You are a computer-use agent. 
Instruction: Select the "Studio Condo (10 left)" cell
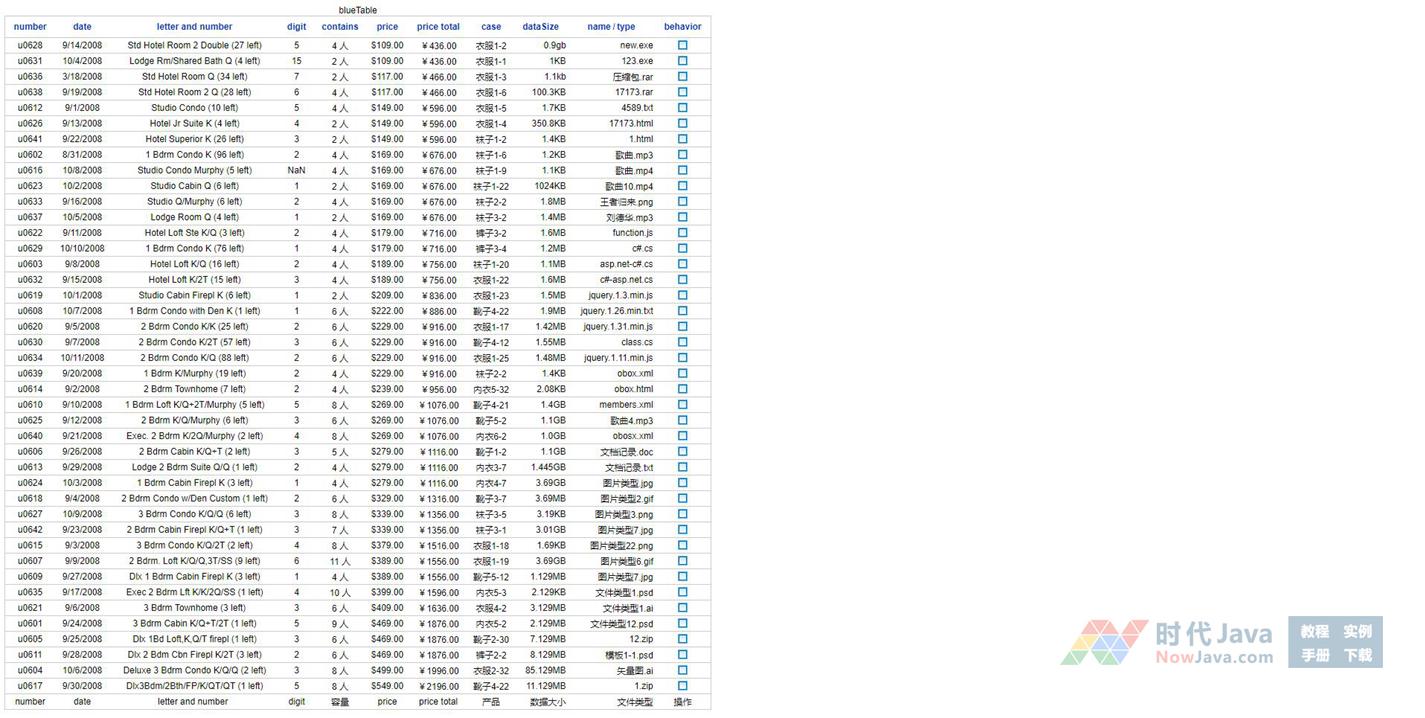[194, 108]
